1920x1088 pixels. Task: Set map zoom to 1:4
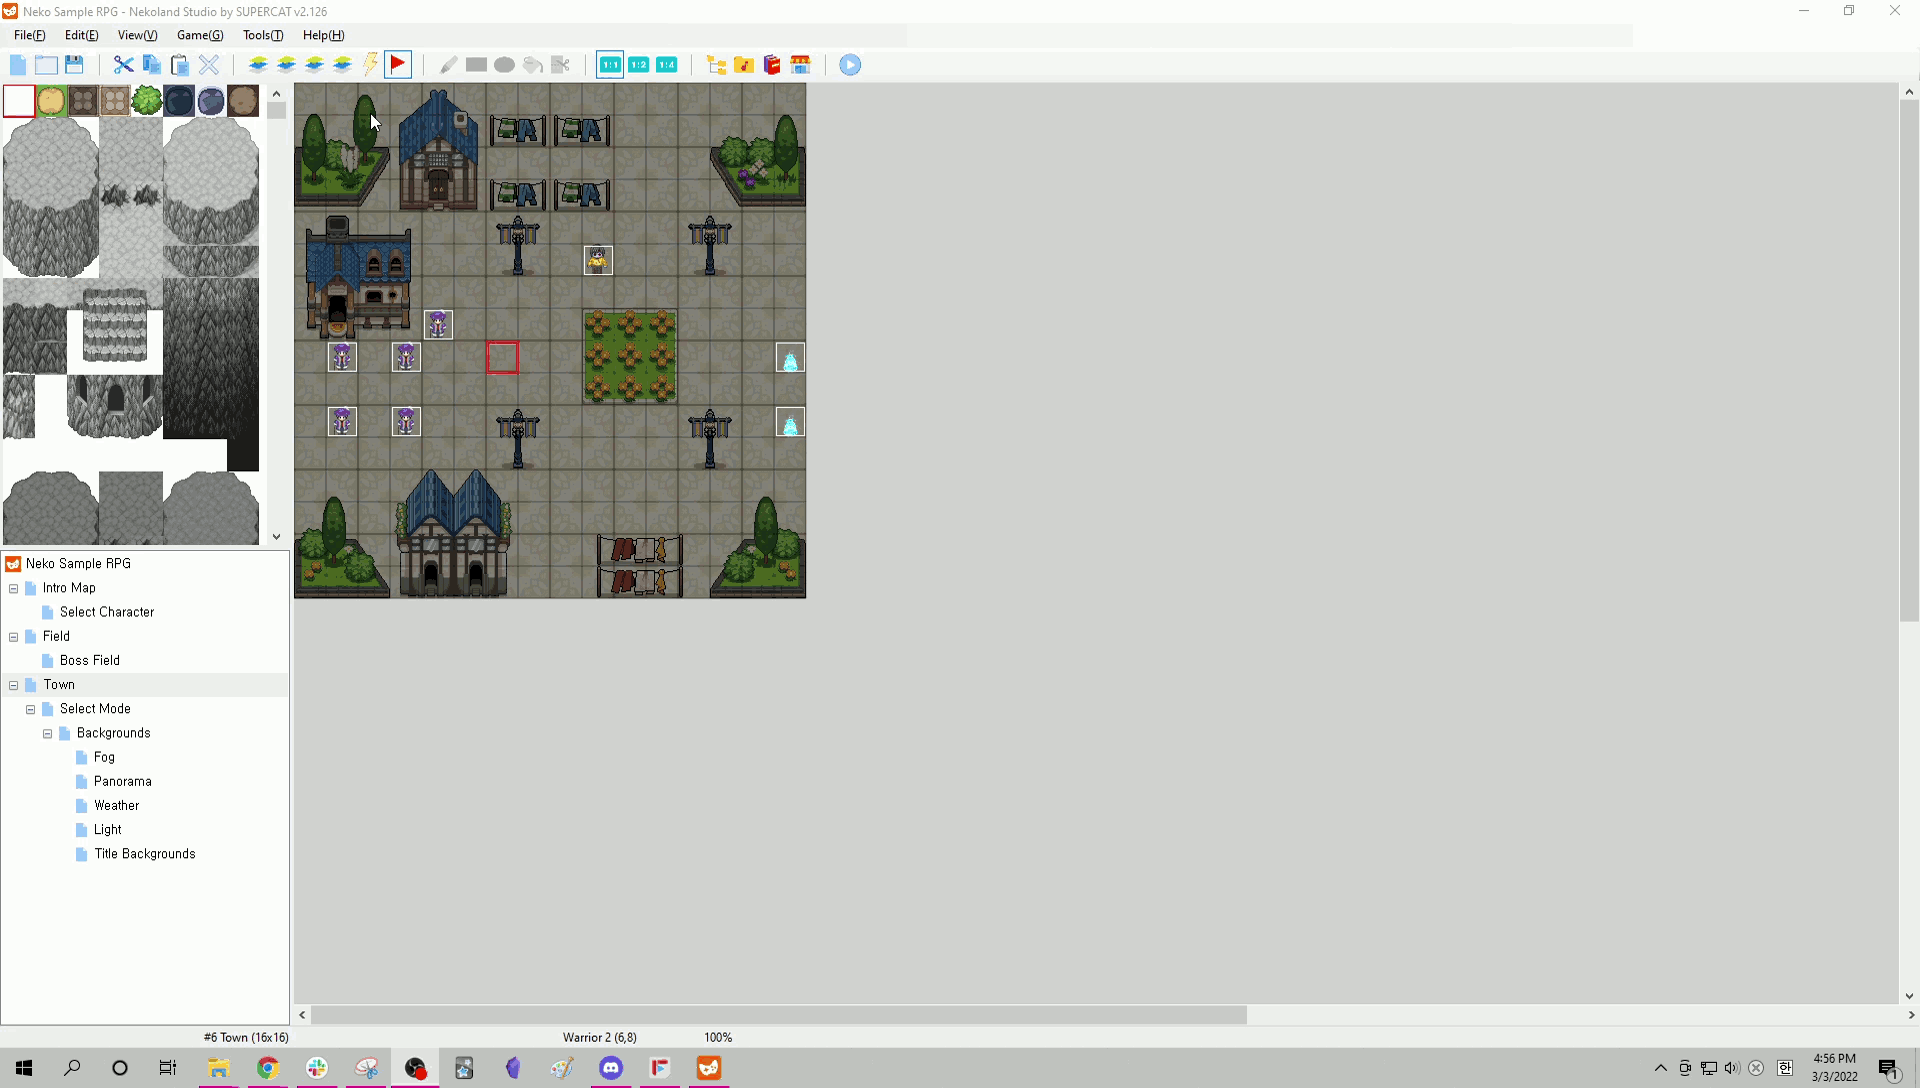click(666, 65)
